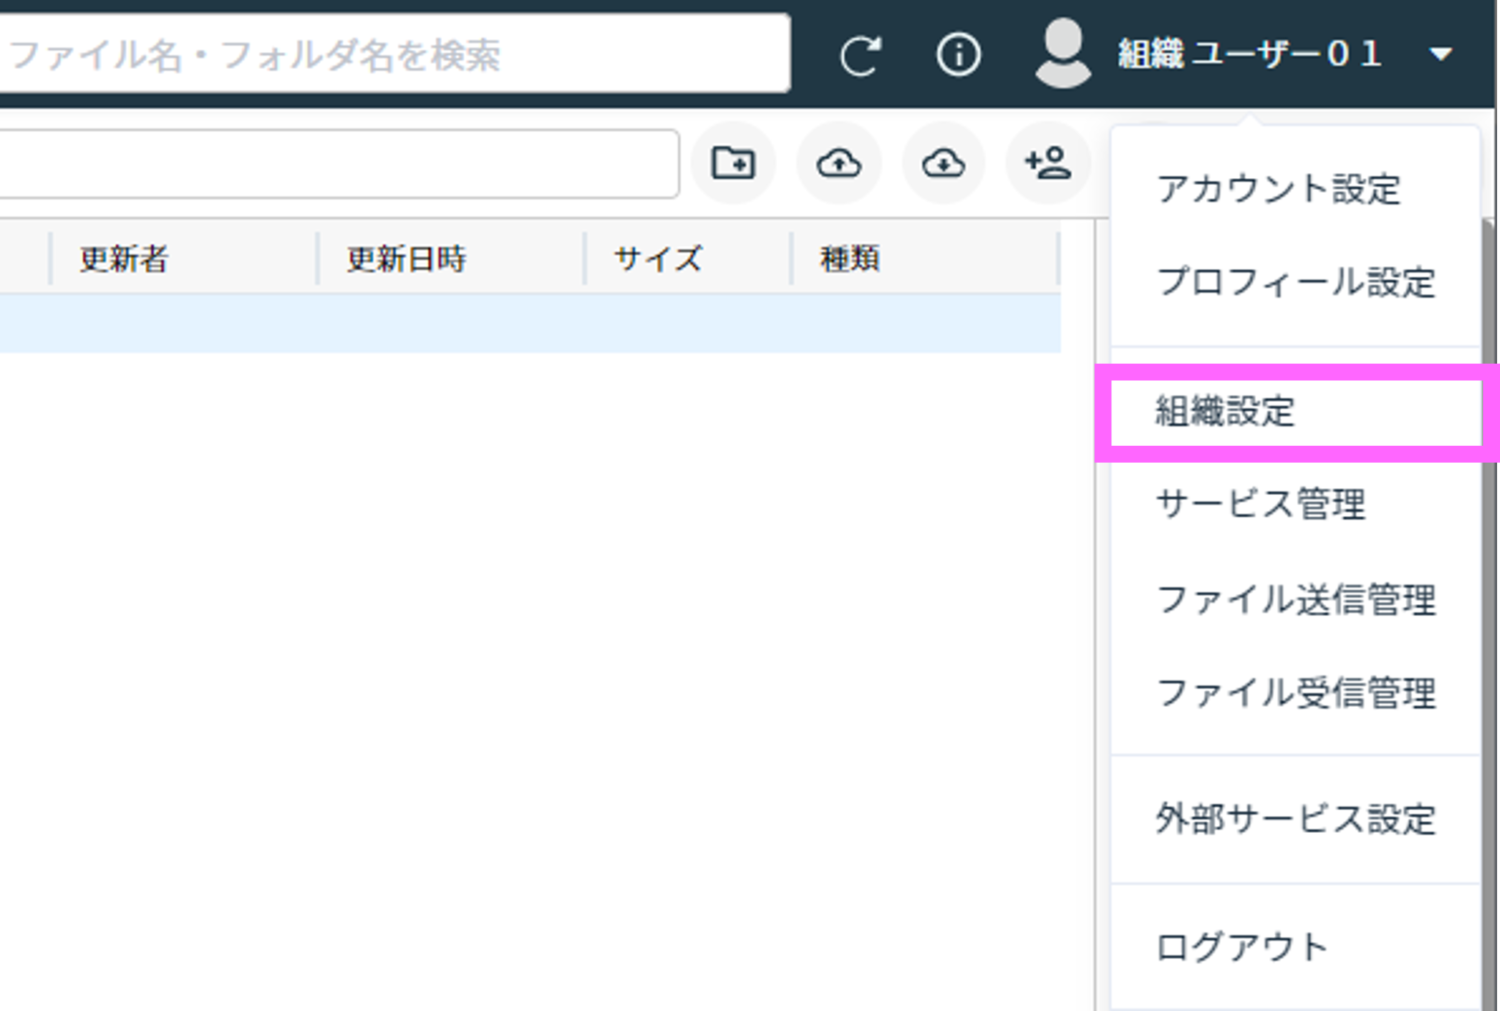
Task: Open 外部サービス設定 menu entry
Action: (x=1295, y=820)
